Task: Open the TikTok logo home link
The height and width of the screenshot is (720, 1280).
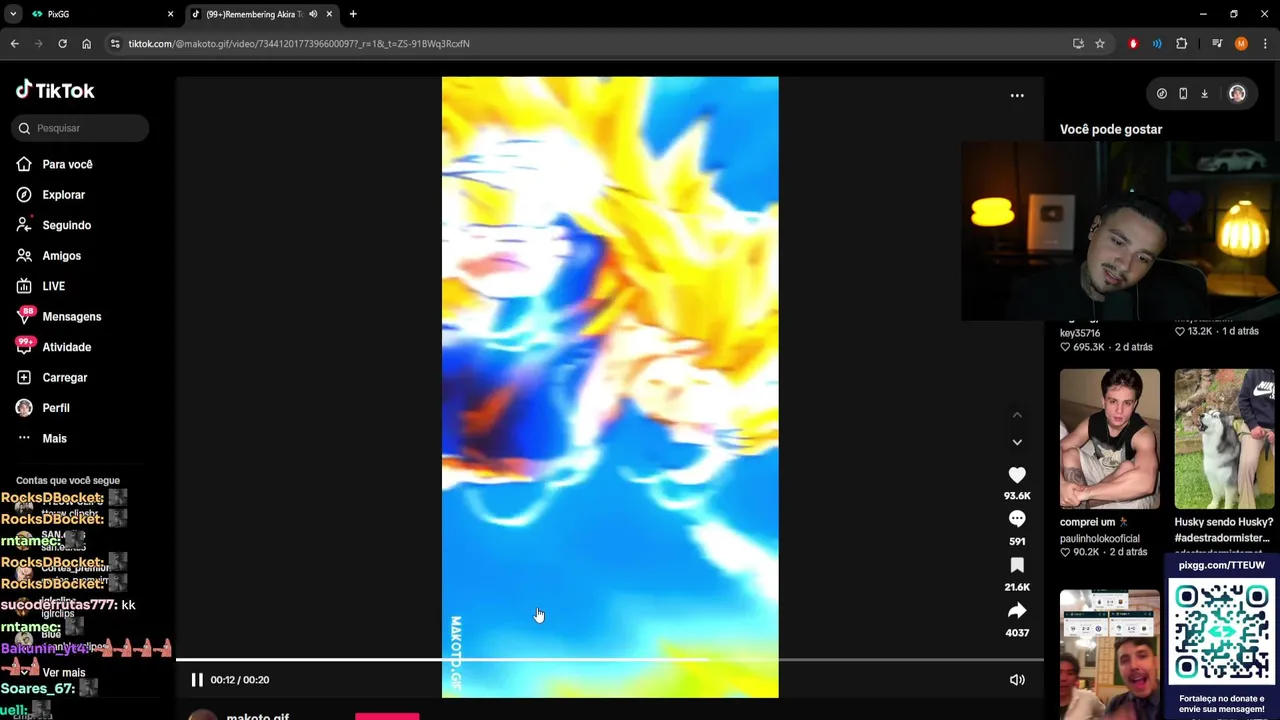Action: pyautogui.click(x=55, y=90)
